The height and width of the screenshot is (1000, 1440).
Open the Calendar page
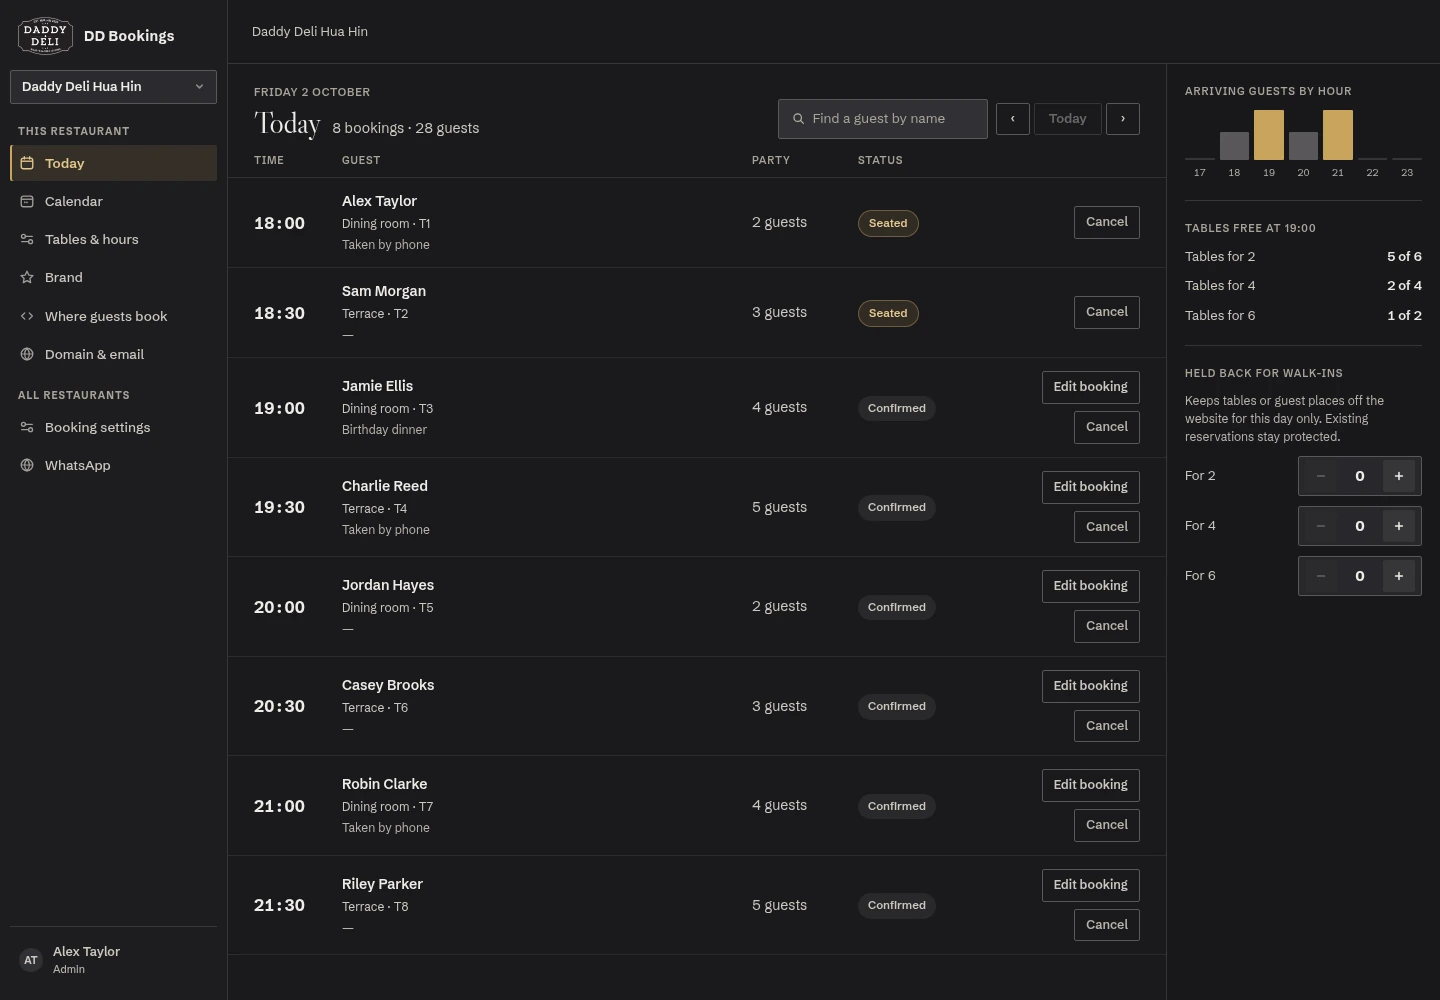(x=113, y=201)
